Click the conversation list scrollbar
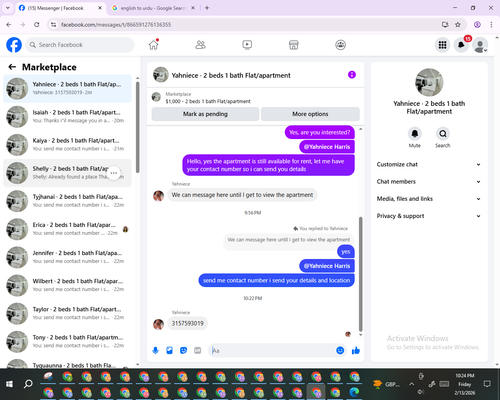This screenshot has height=400, width=500. tap(137, 127)
